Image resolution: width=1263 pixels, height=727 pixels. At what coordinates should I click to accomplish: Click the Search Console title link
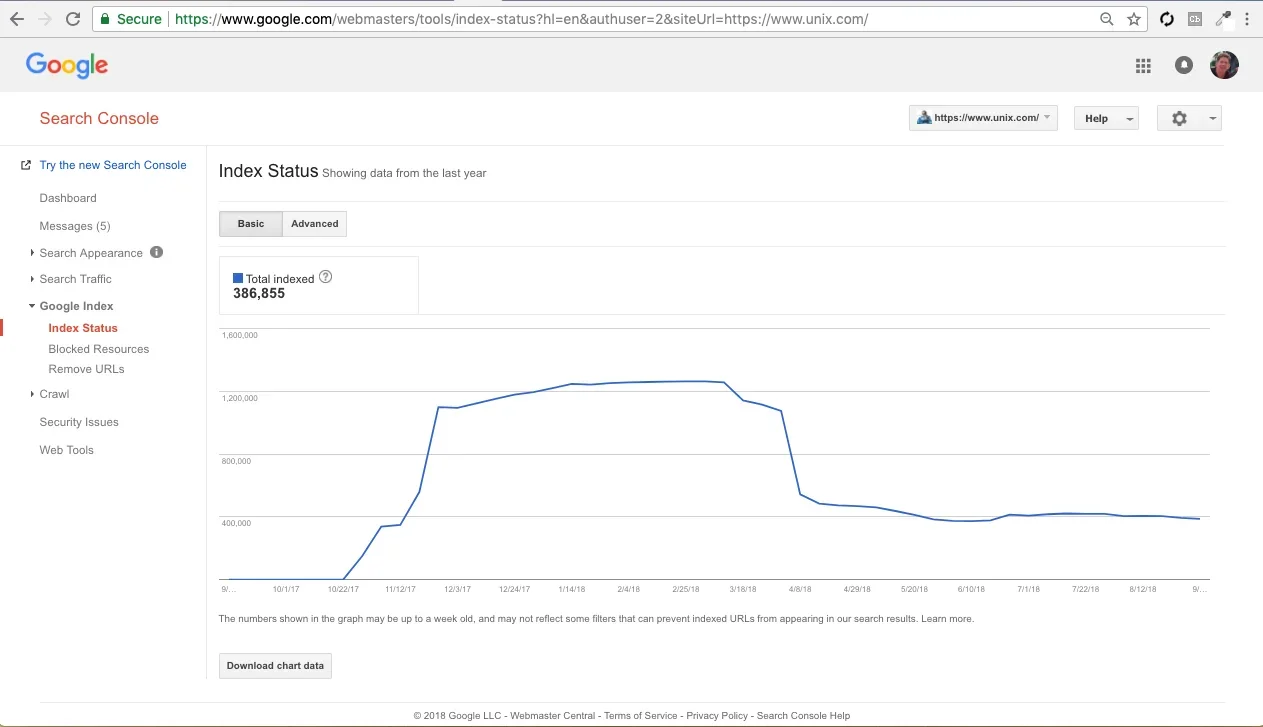click(99, 118)
